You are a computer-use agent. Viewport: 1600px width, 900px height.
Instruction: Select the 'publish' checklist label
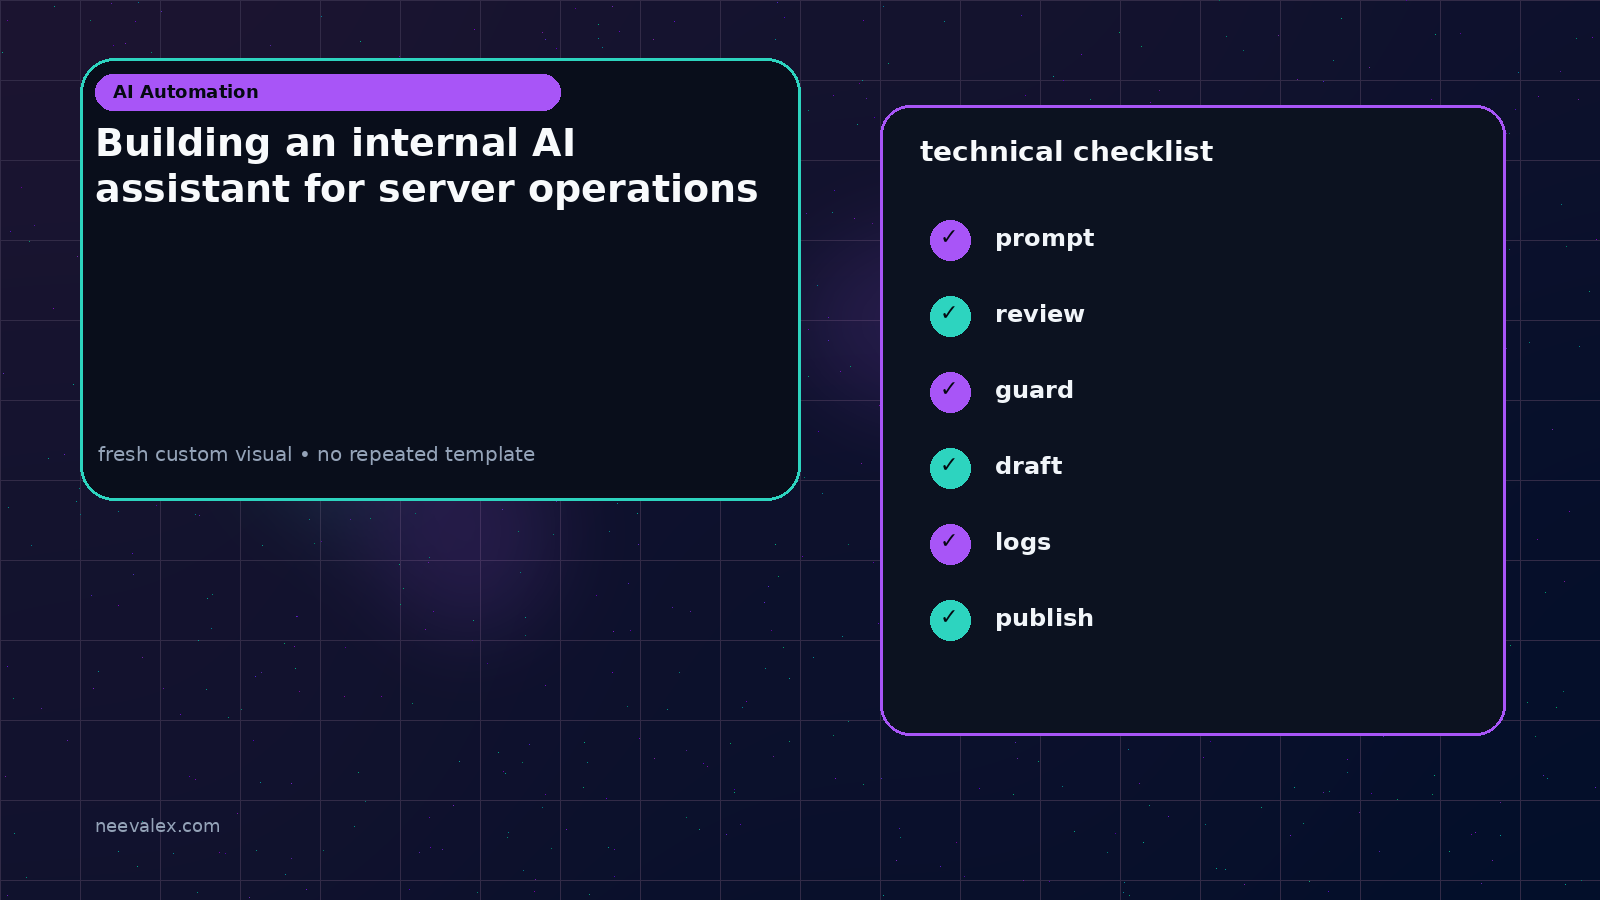[x=1044, y=618]
